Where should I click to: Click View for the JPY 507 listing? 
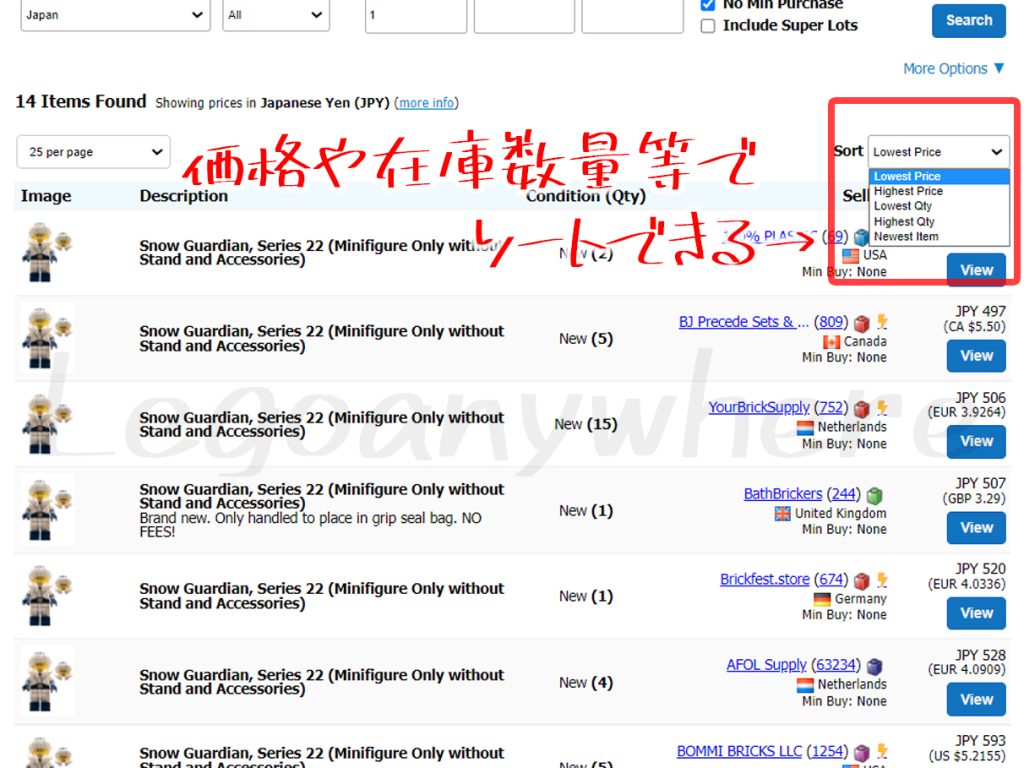point(976,528)
